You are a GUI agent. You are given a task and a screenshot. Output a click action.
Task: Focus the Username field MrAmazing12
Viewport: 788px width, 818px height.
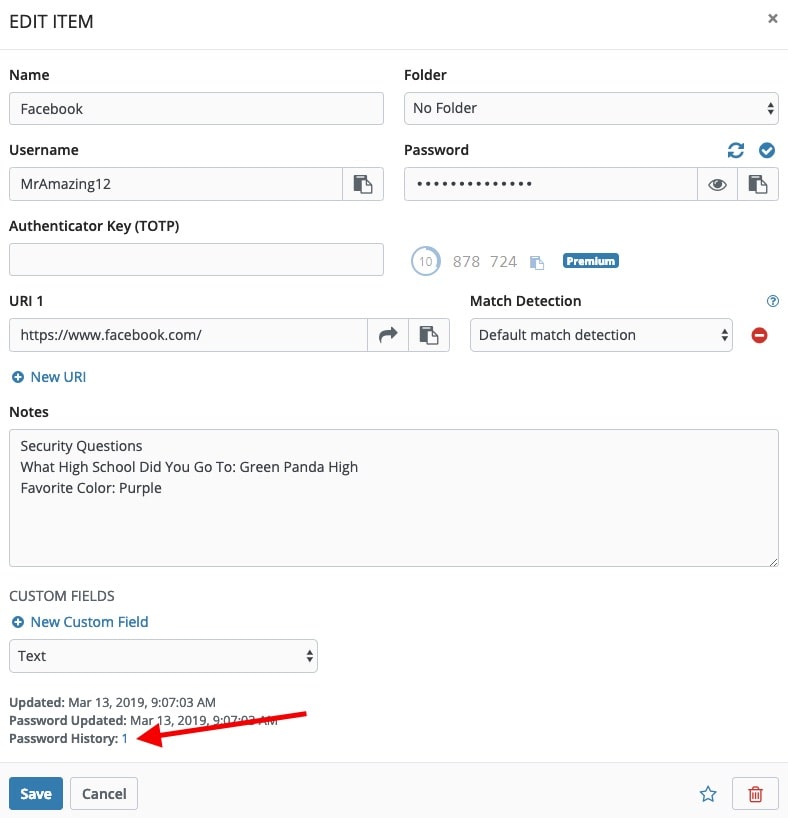click(176, 184)
